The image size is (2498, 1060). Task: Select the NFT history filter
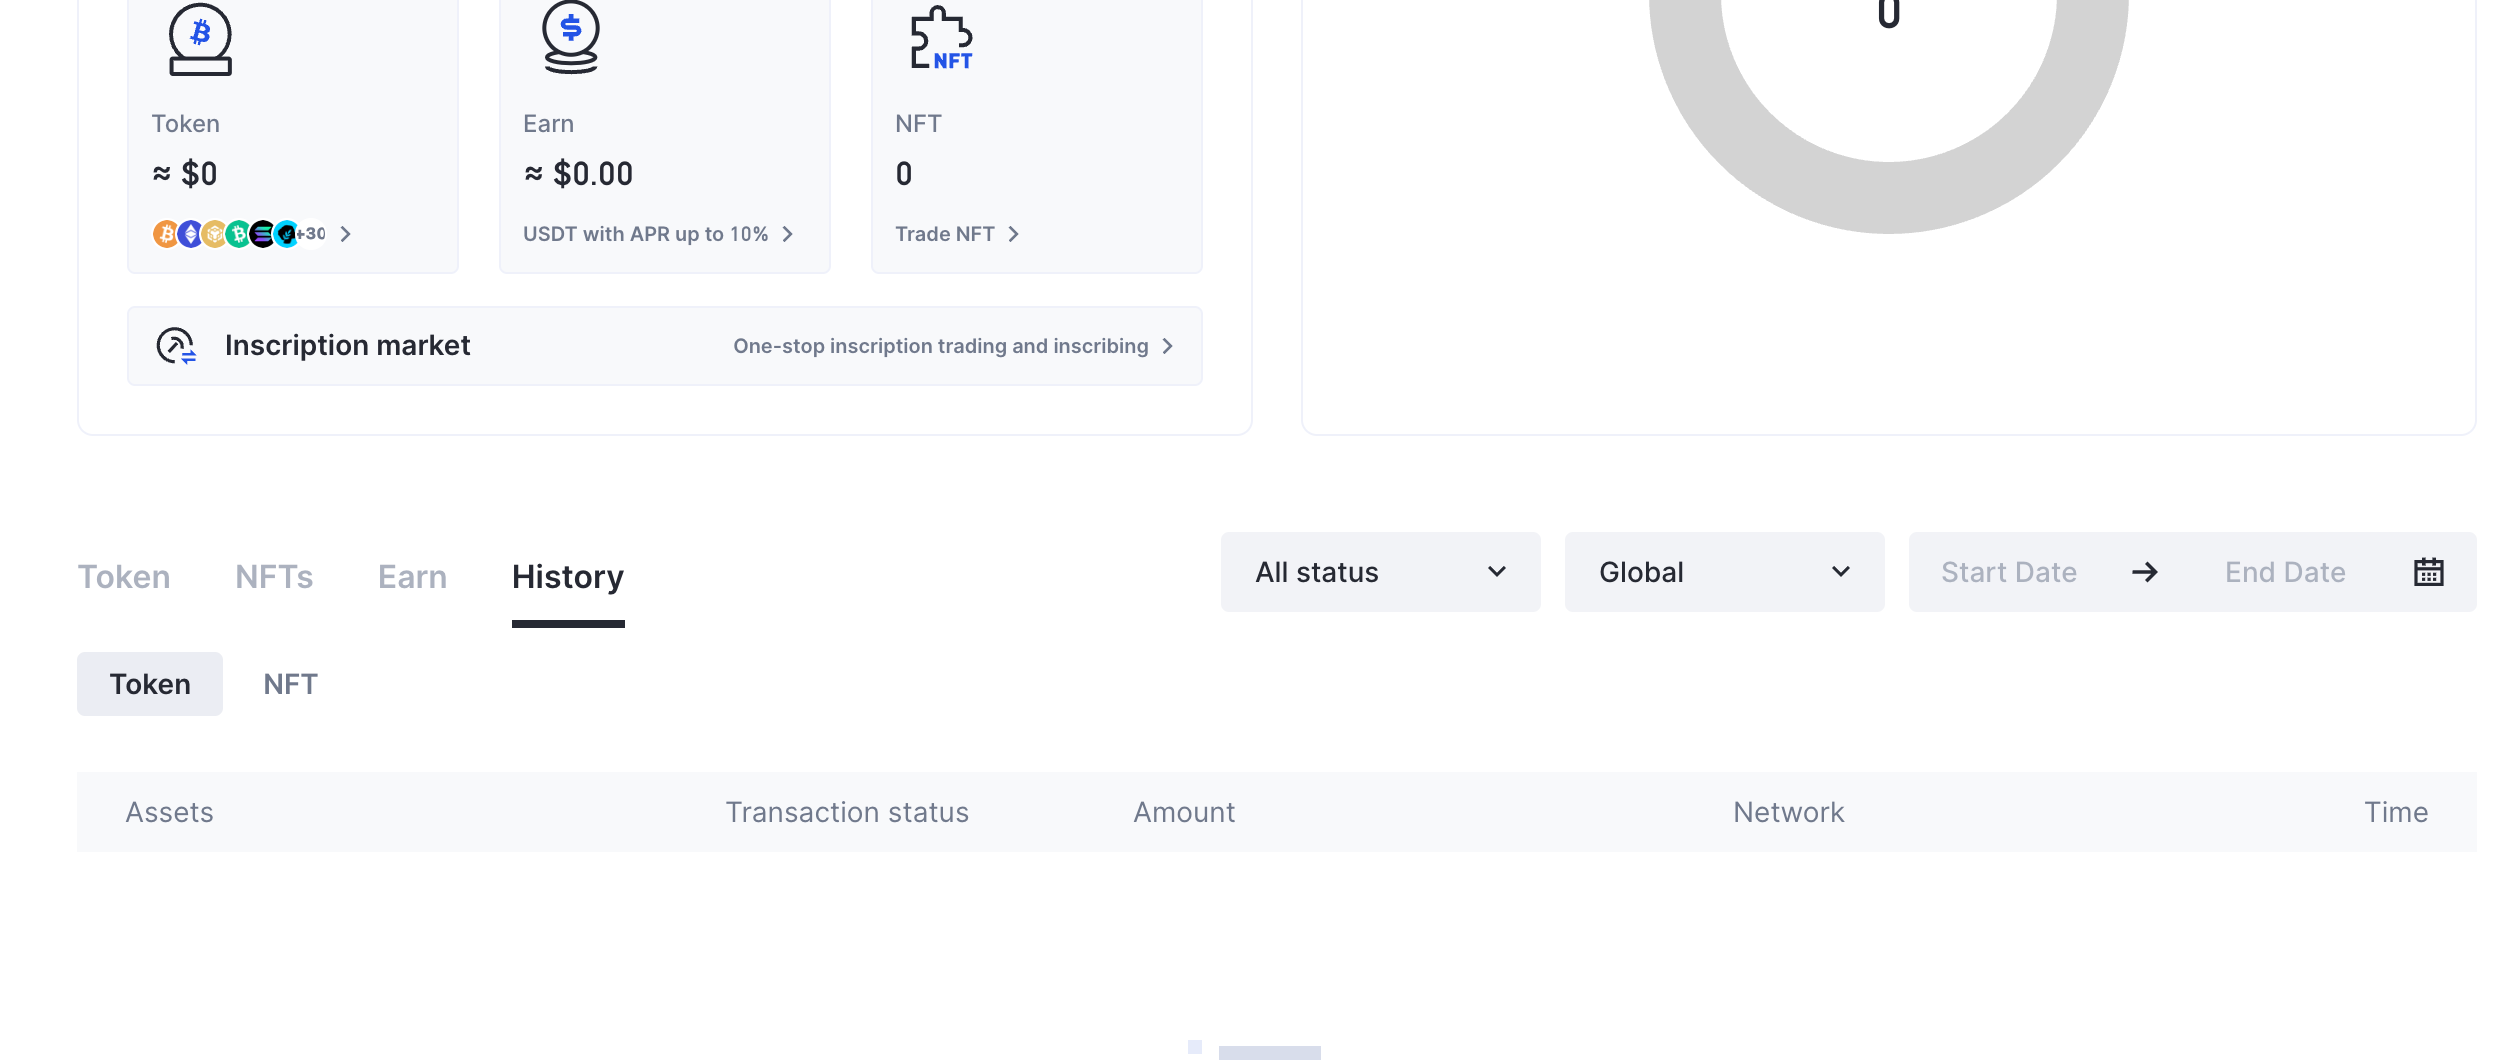point(290,684)
